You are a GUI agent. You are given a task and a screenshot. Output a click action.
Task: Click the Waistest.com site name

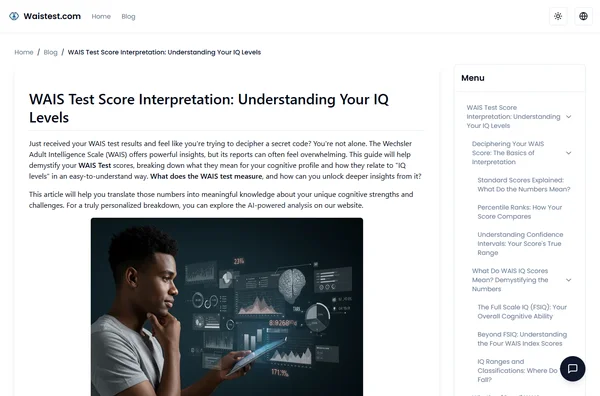click(52, 16)
